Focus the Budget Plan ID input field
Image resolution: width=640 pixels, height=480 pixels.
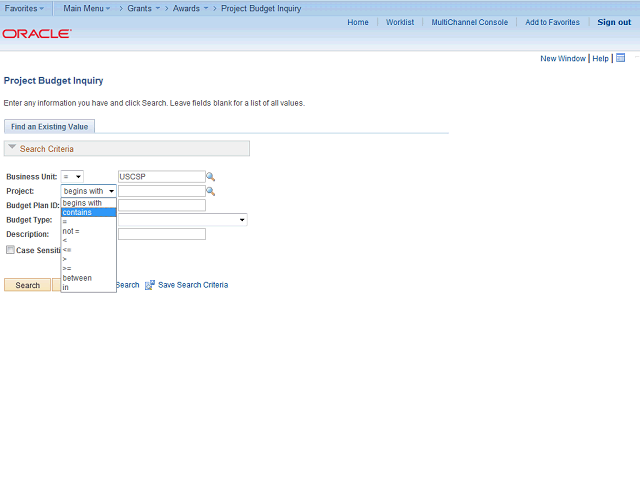[162, 205]
